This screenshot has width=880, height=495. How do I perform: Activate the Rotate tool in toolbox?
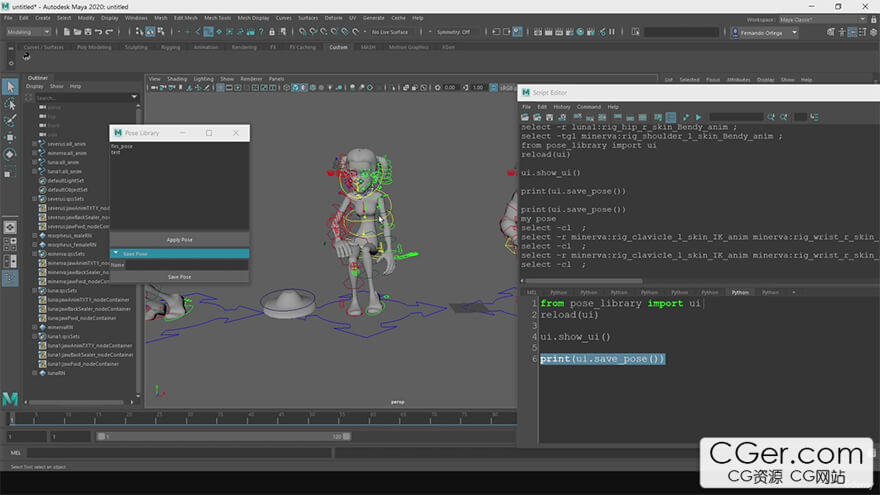[10, 154]
